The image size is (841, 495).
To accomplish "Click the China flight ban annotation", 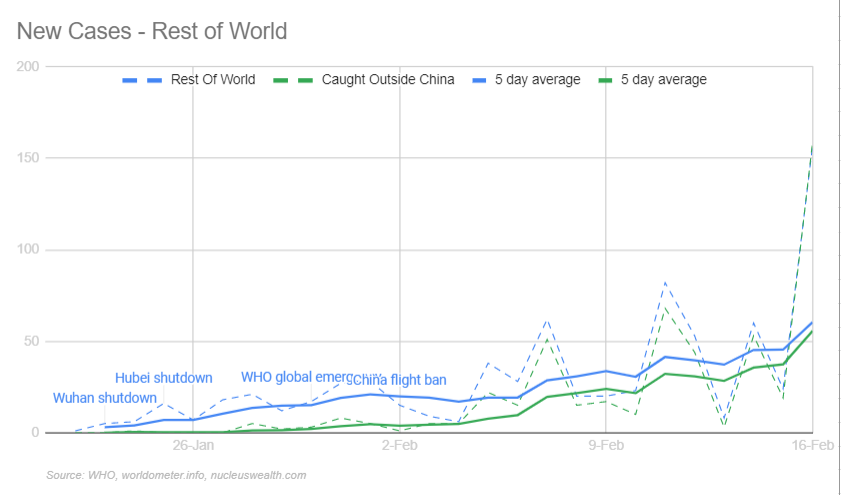I will coord(398,380).
